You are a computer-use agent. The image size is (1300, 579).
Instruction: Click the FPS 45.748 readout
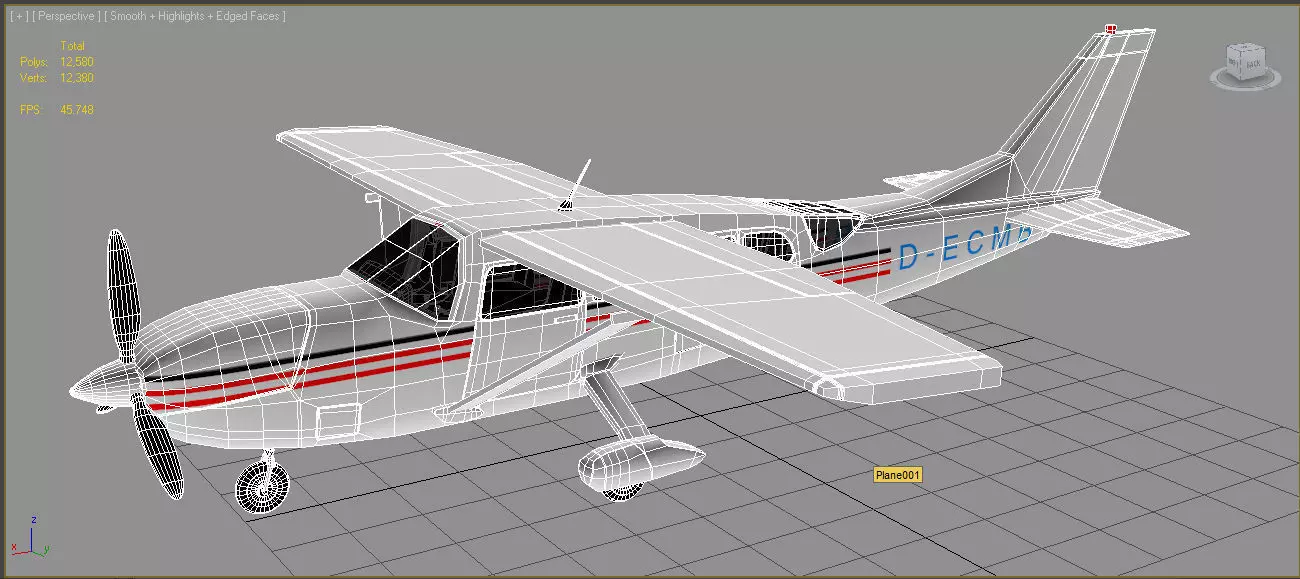tap(57, 110)
